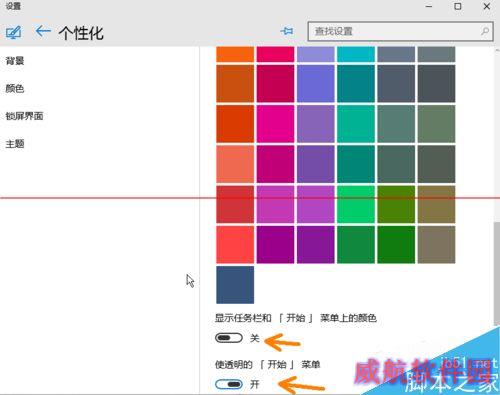Maximize the settings window

(x=458, y=6)
